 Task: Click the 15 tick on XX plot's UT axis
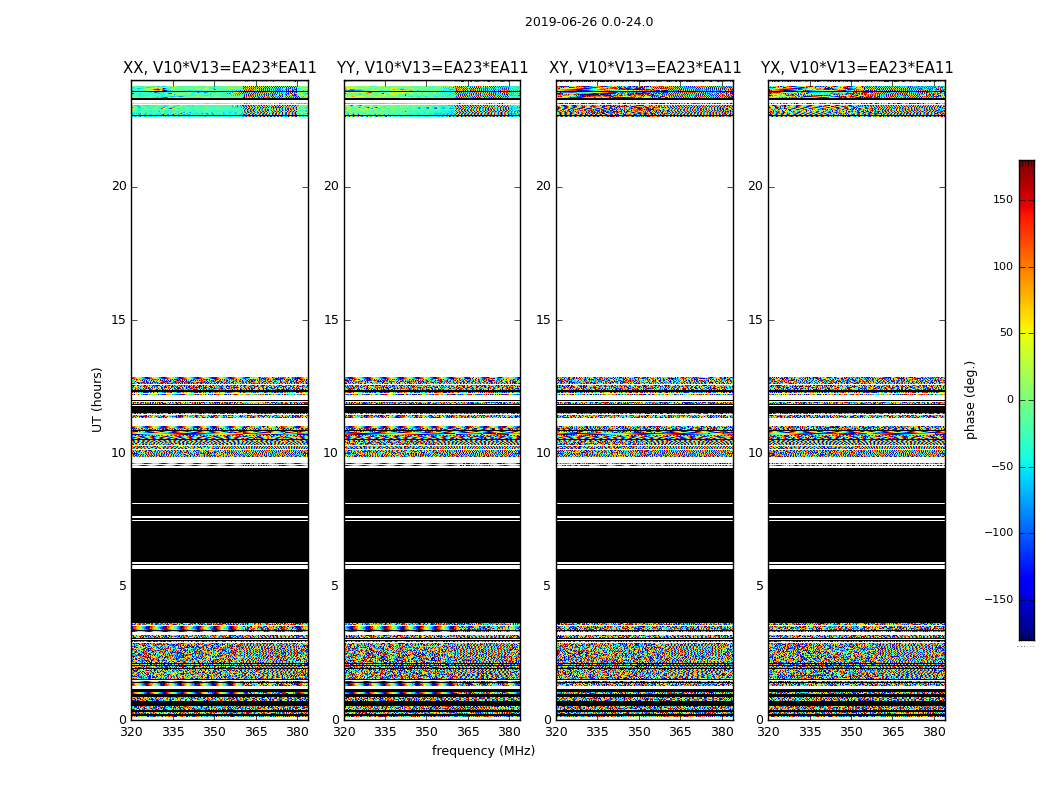pos(119,320)
